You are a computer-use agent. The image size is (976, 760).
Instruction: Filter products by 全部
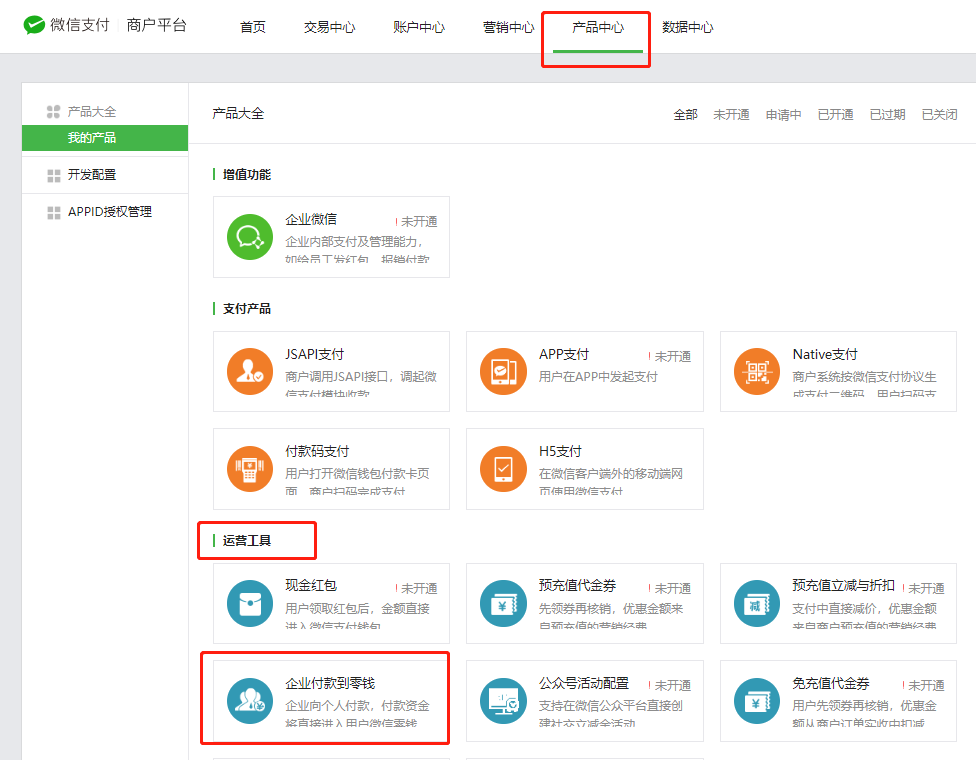[685, 115]
